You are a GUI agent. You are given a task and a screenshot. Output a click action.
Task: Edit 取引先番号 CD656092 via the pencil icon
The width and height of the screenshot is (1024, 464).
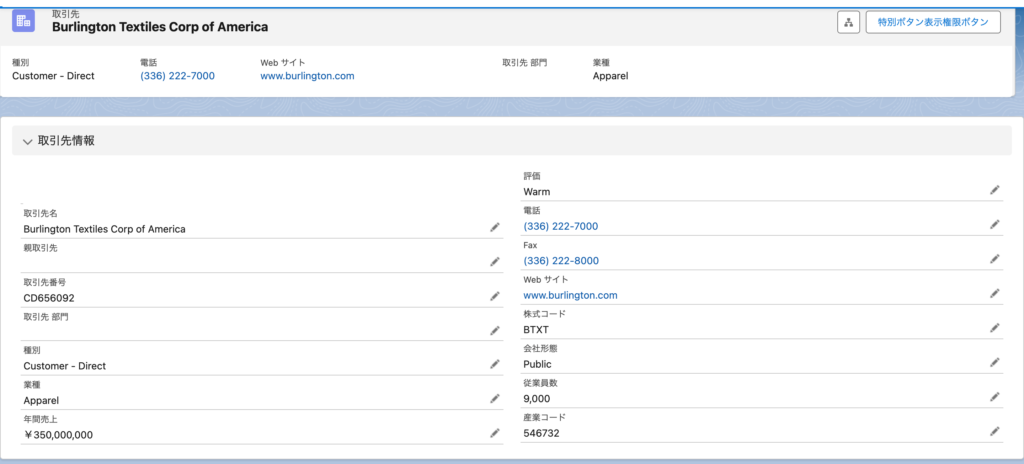point(495,296)
